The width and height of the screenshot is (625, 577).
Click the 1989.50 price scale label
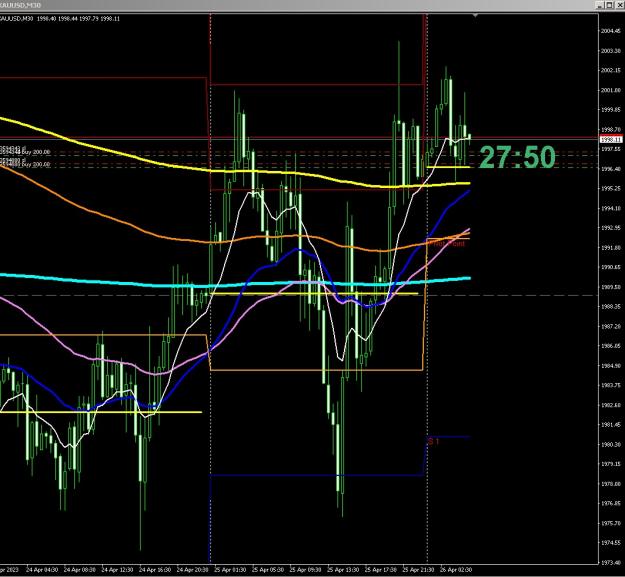coord(611,287)
